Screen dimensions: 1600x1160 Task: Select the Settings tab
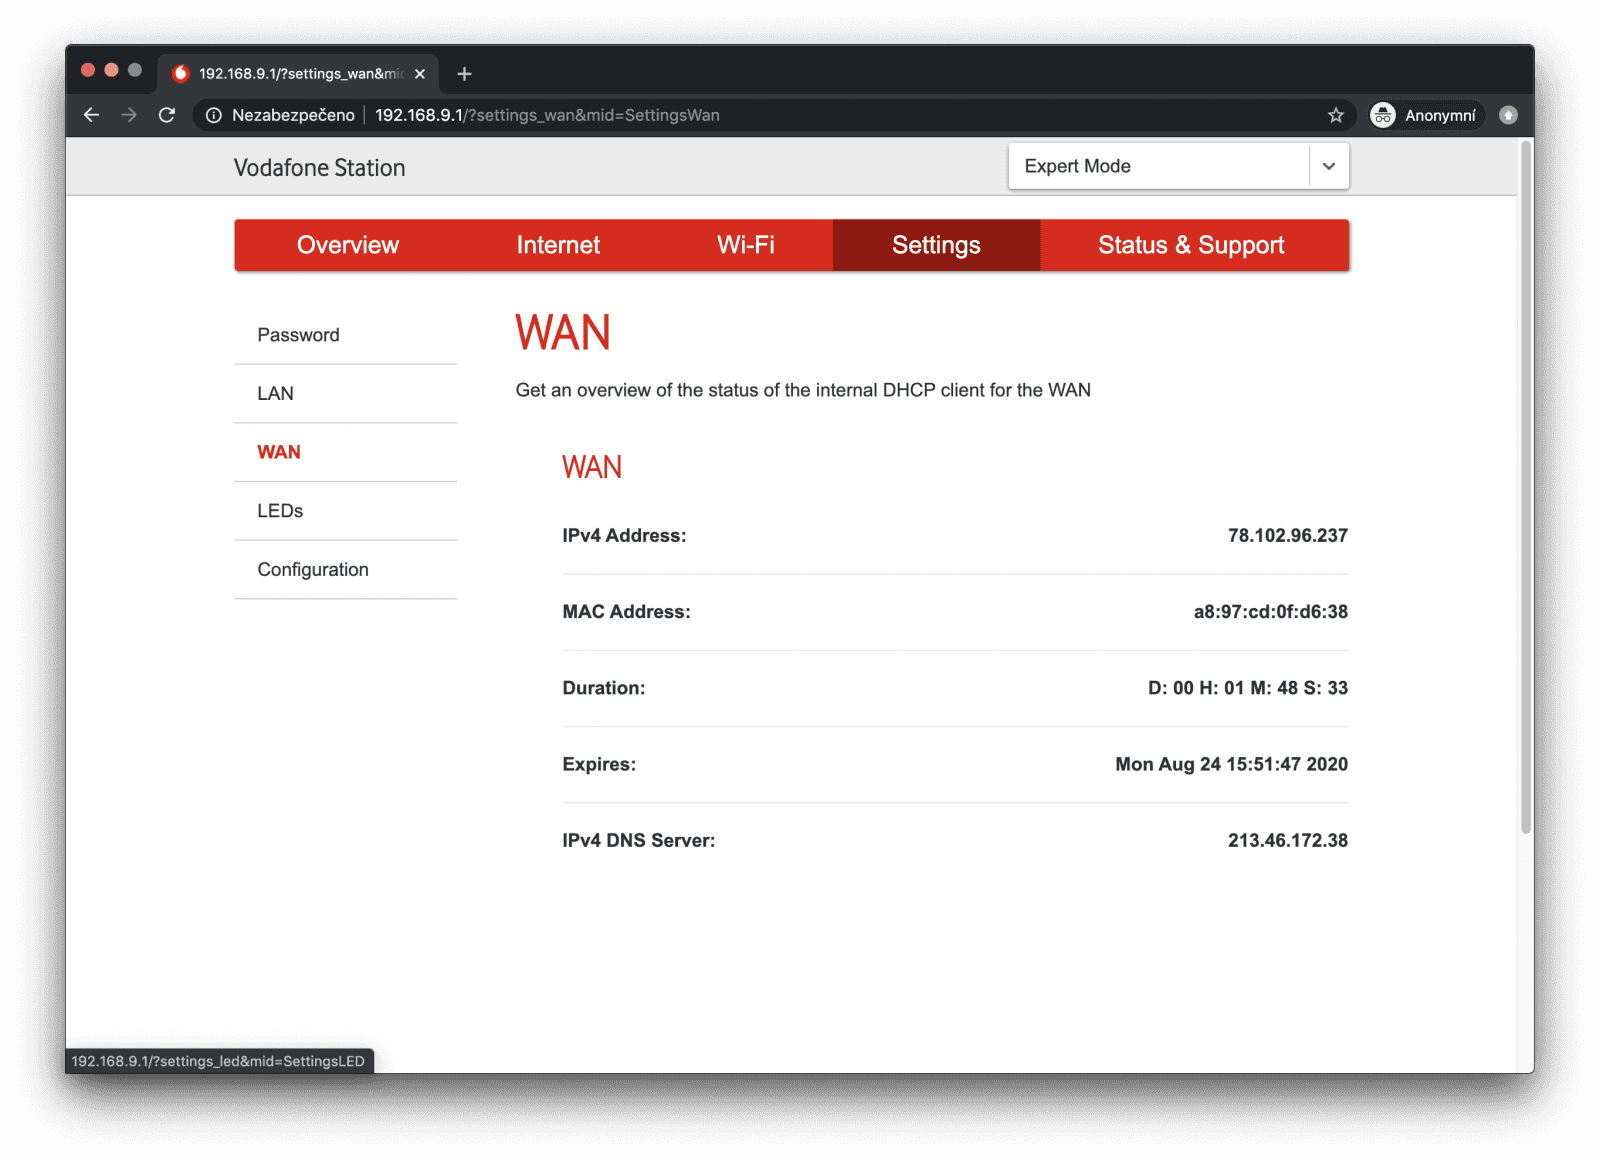(936, 245)
